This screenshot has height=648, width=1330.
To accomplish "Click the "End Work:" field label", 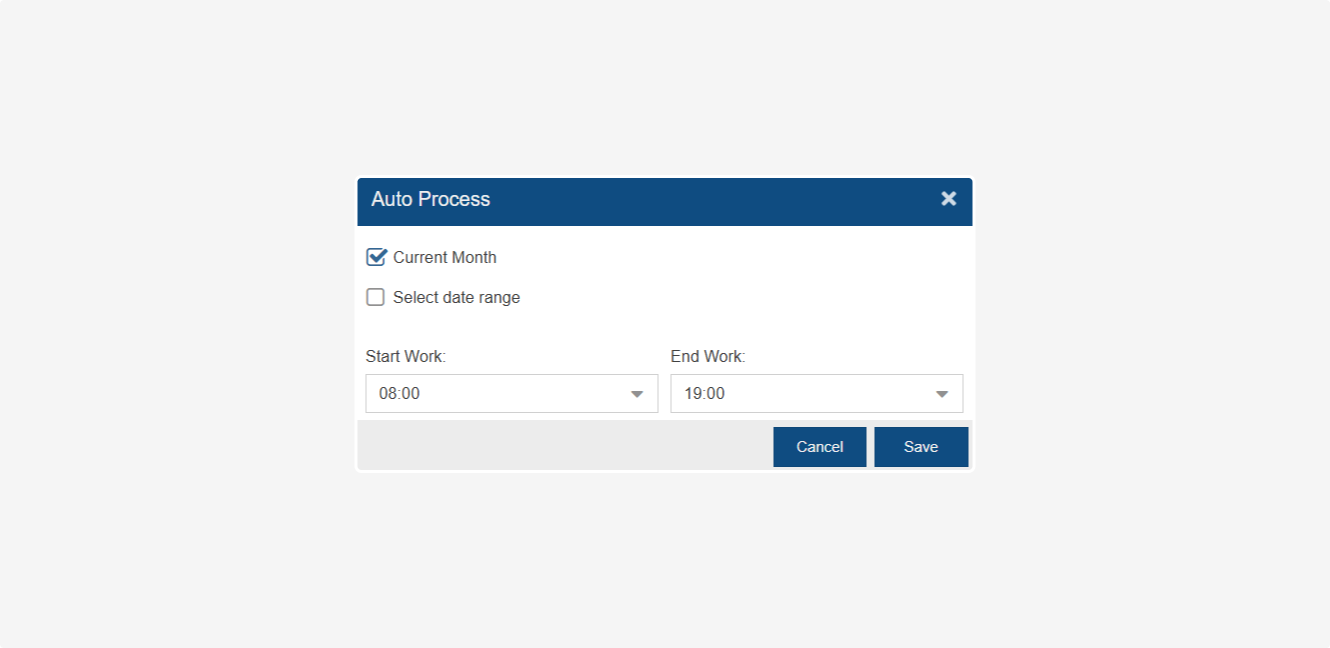I will pyautogui.click(x=708, y=356).
